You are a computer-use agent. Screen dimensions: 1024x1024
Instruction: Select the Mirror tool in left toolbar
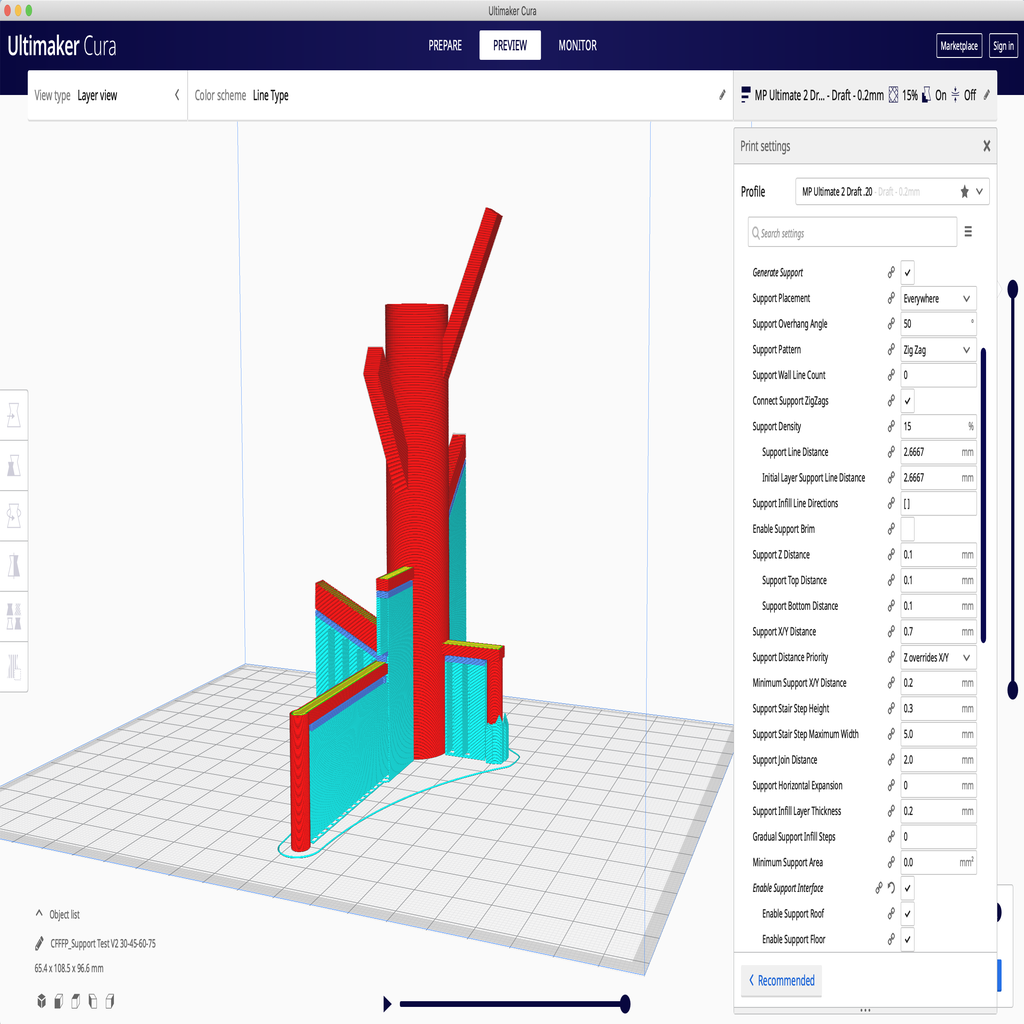pos(14,566)
